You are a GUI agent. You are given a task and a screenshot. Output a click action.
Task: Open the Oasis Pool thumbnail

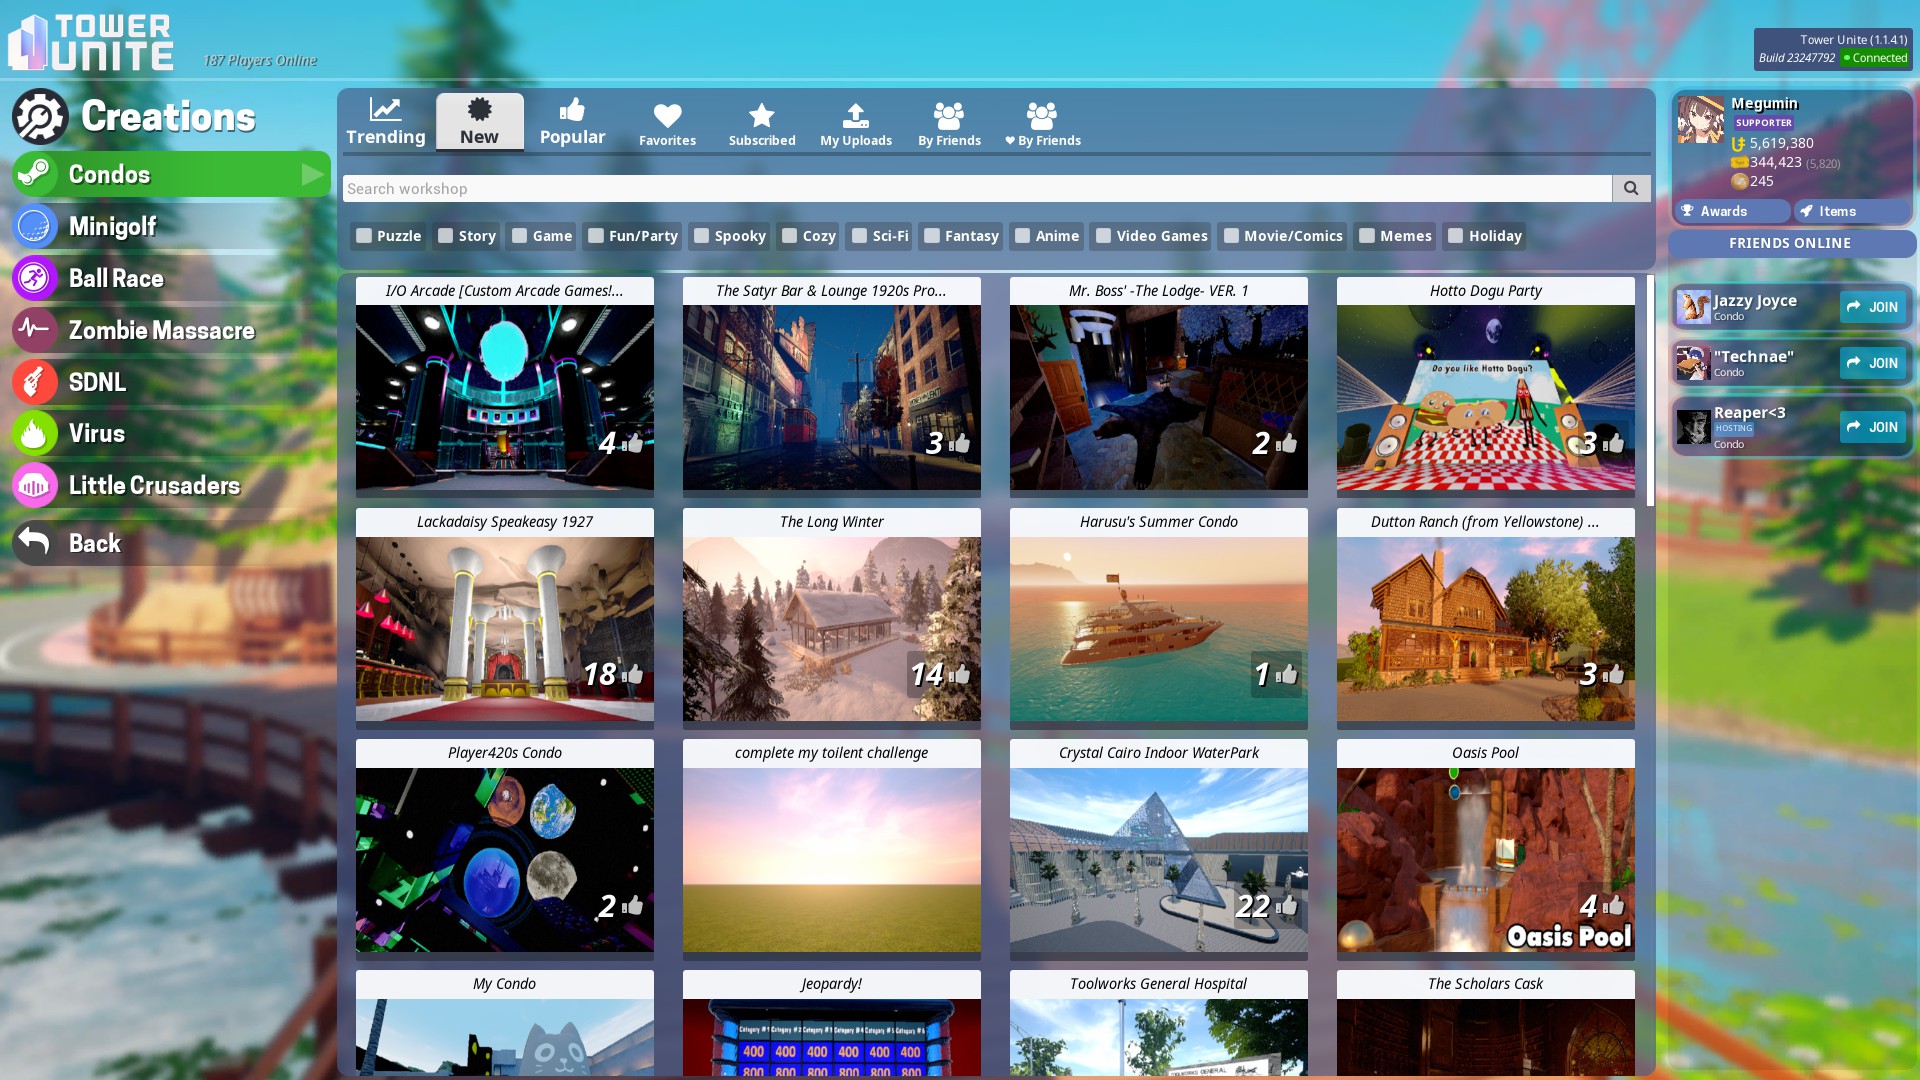point(1486,860)
